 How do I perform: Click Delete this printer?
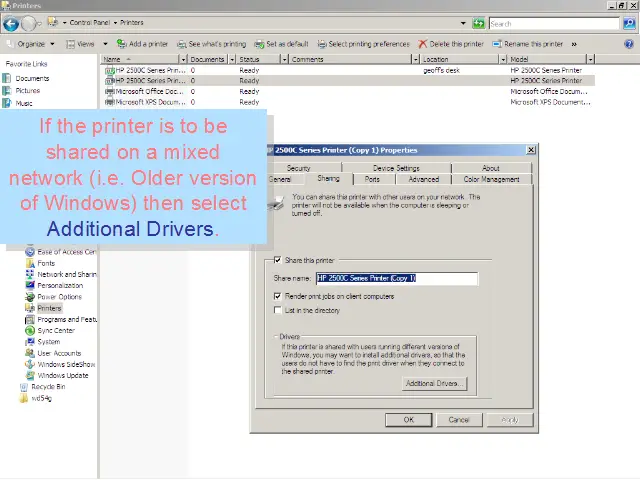[x=451, y=44]
